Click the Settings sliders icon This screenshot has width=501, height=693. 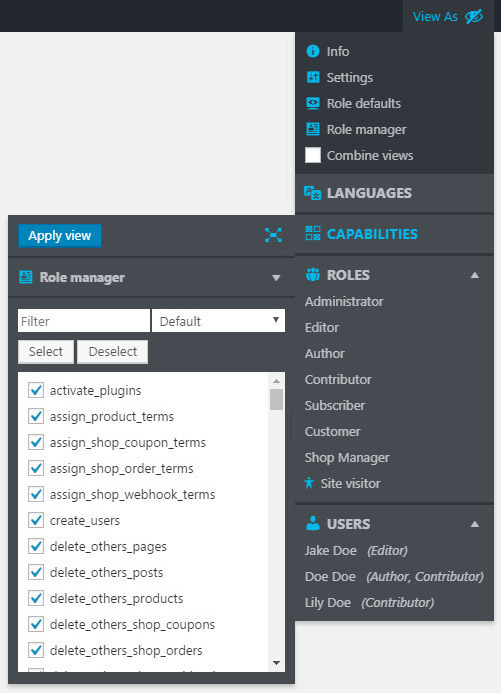(313, 77)
